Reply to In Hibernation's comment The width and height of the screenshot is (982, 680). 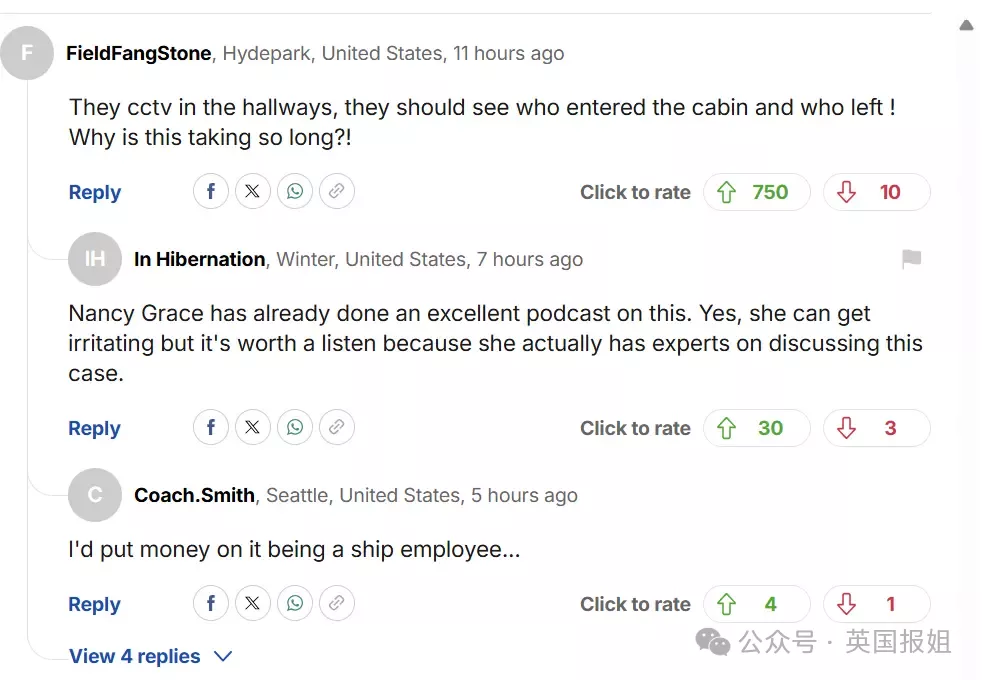pos(94,429)
